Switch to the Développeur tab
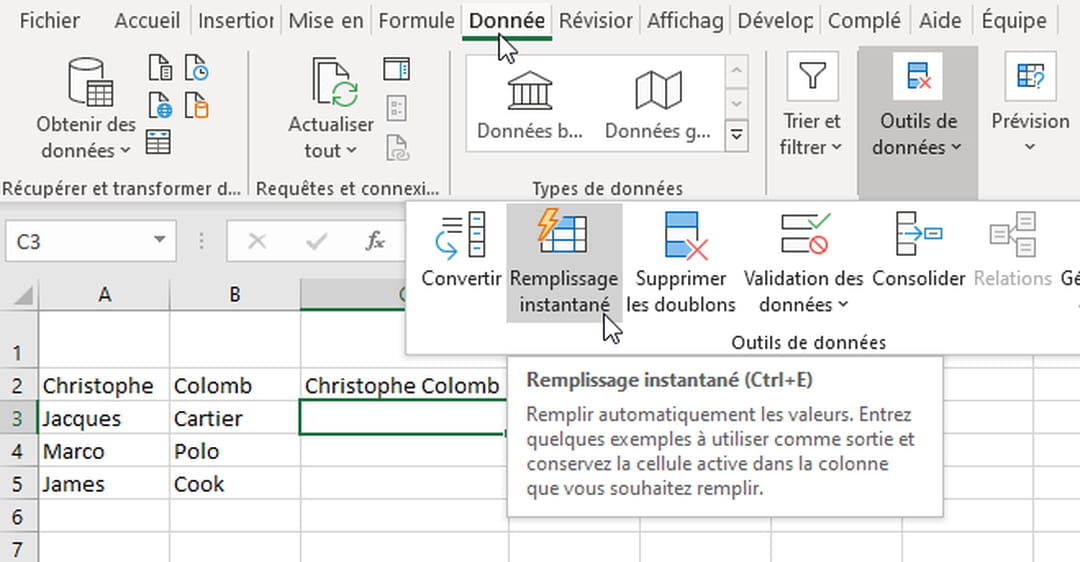Image resolution: width=1080 pixels, height=562 pixels. [776, 21]
